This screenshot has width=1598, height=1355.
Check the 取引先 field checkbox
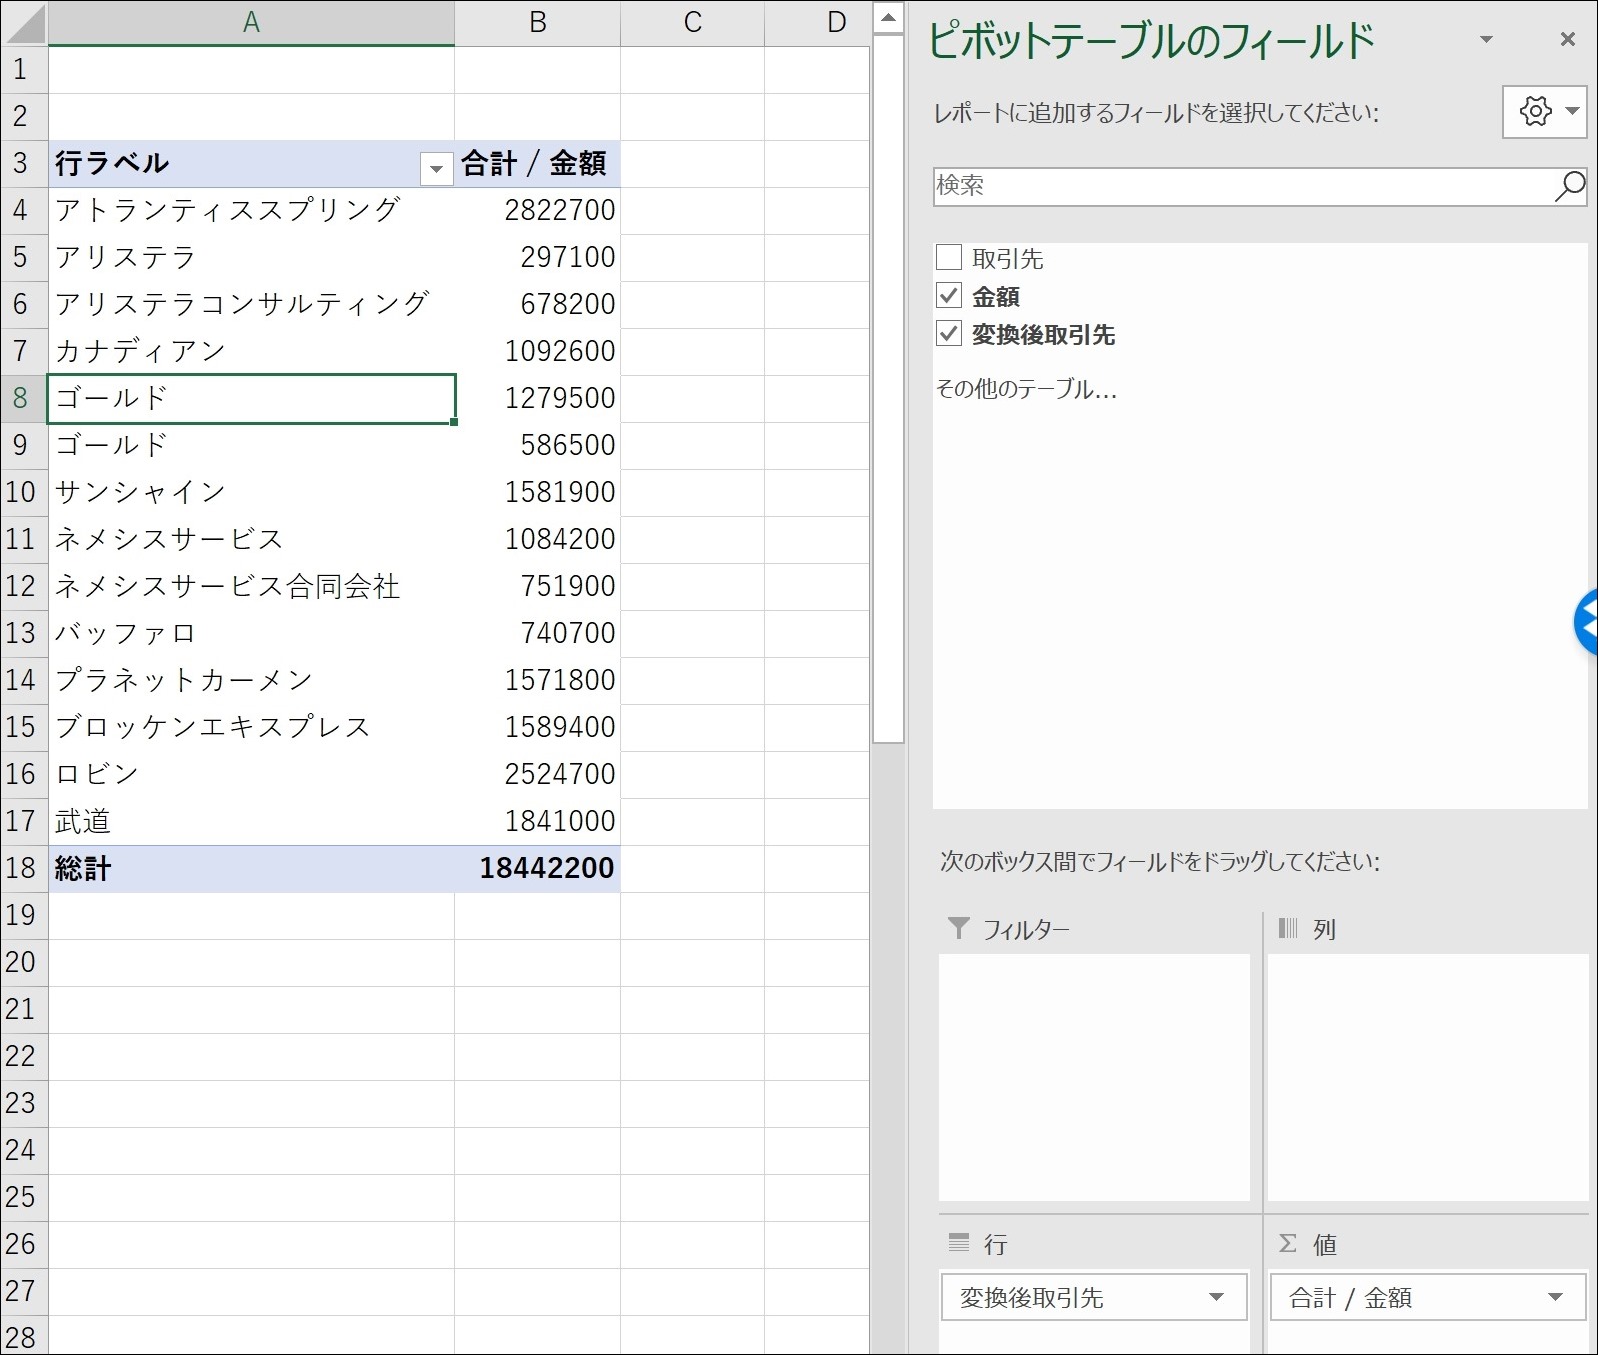point(949,258)
